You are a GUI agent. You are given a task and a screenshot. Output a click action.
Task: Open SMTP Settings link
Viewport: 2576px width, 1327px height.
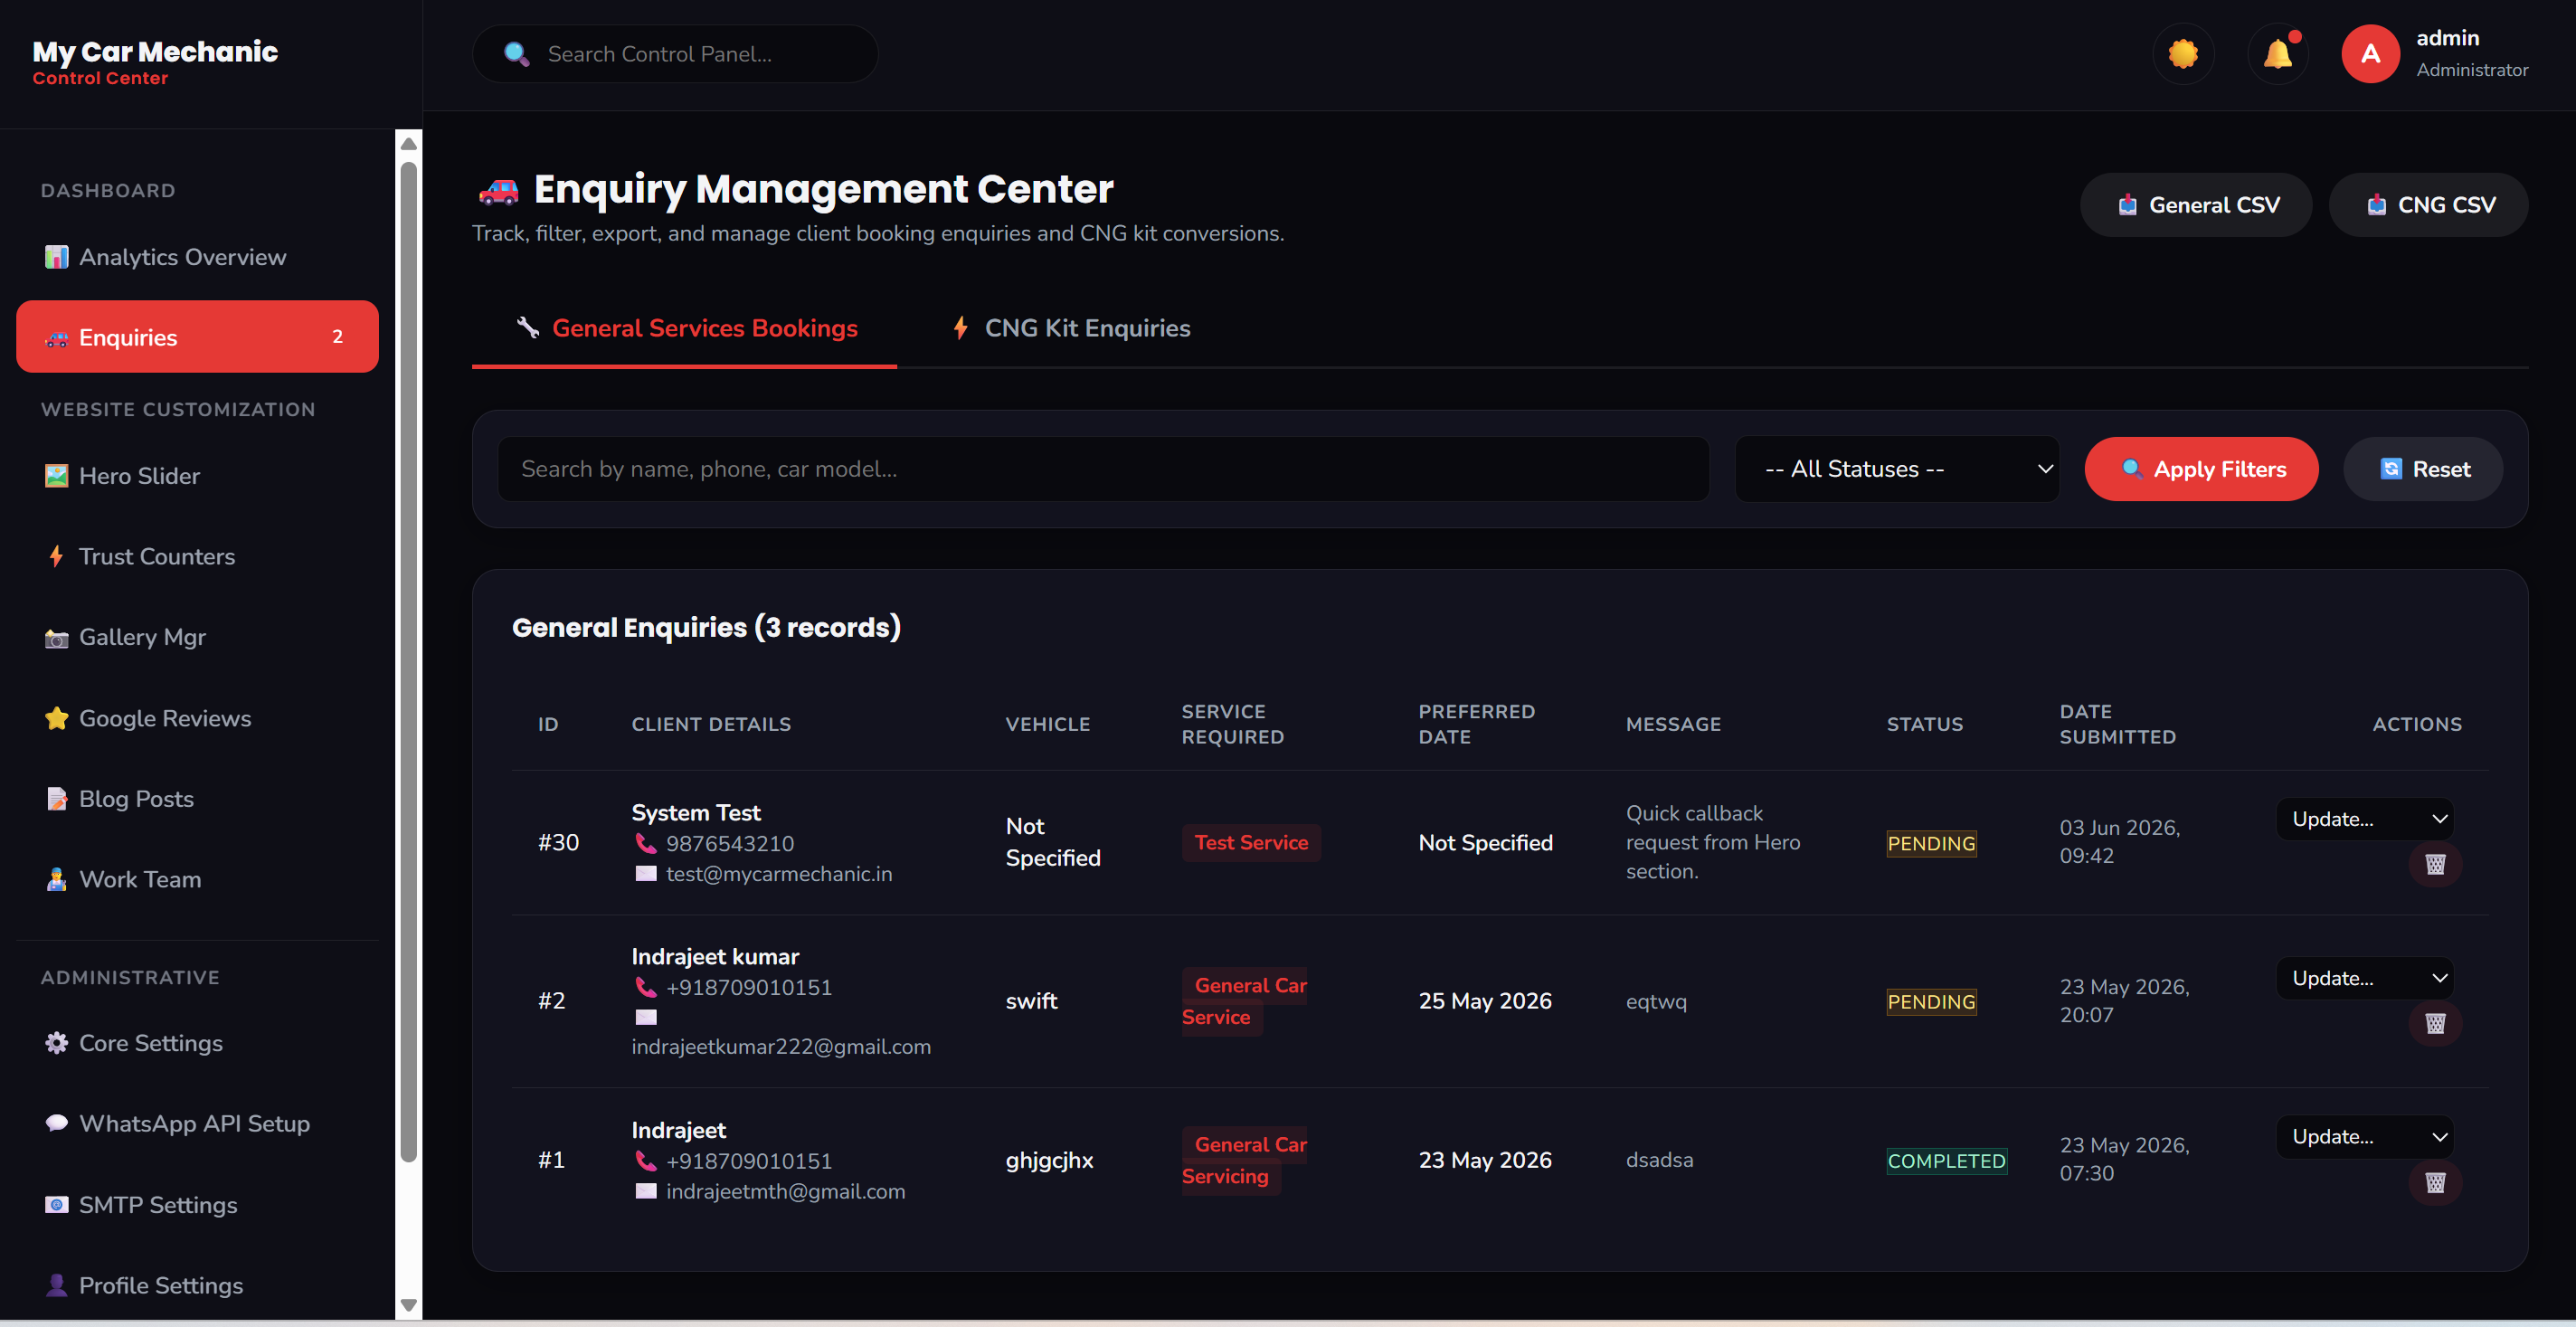[197, 1205]
